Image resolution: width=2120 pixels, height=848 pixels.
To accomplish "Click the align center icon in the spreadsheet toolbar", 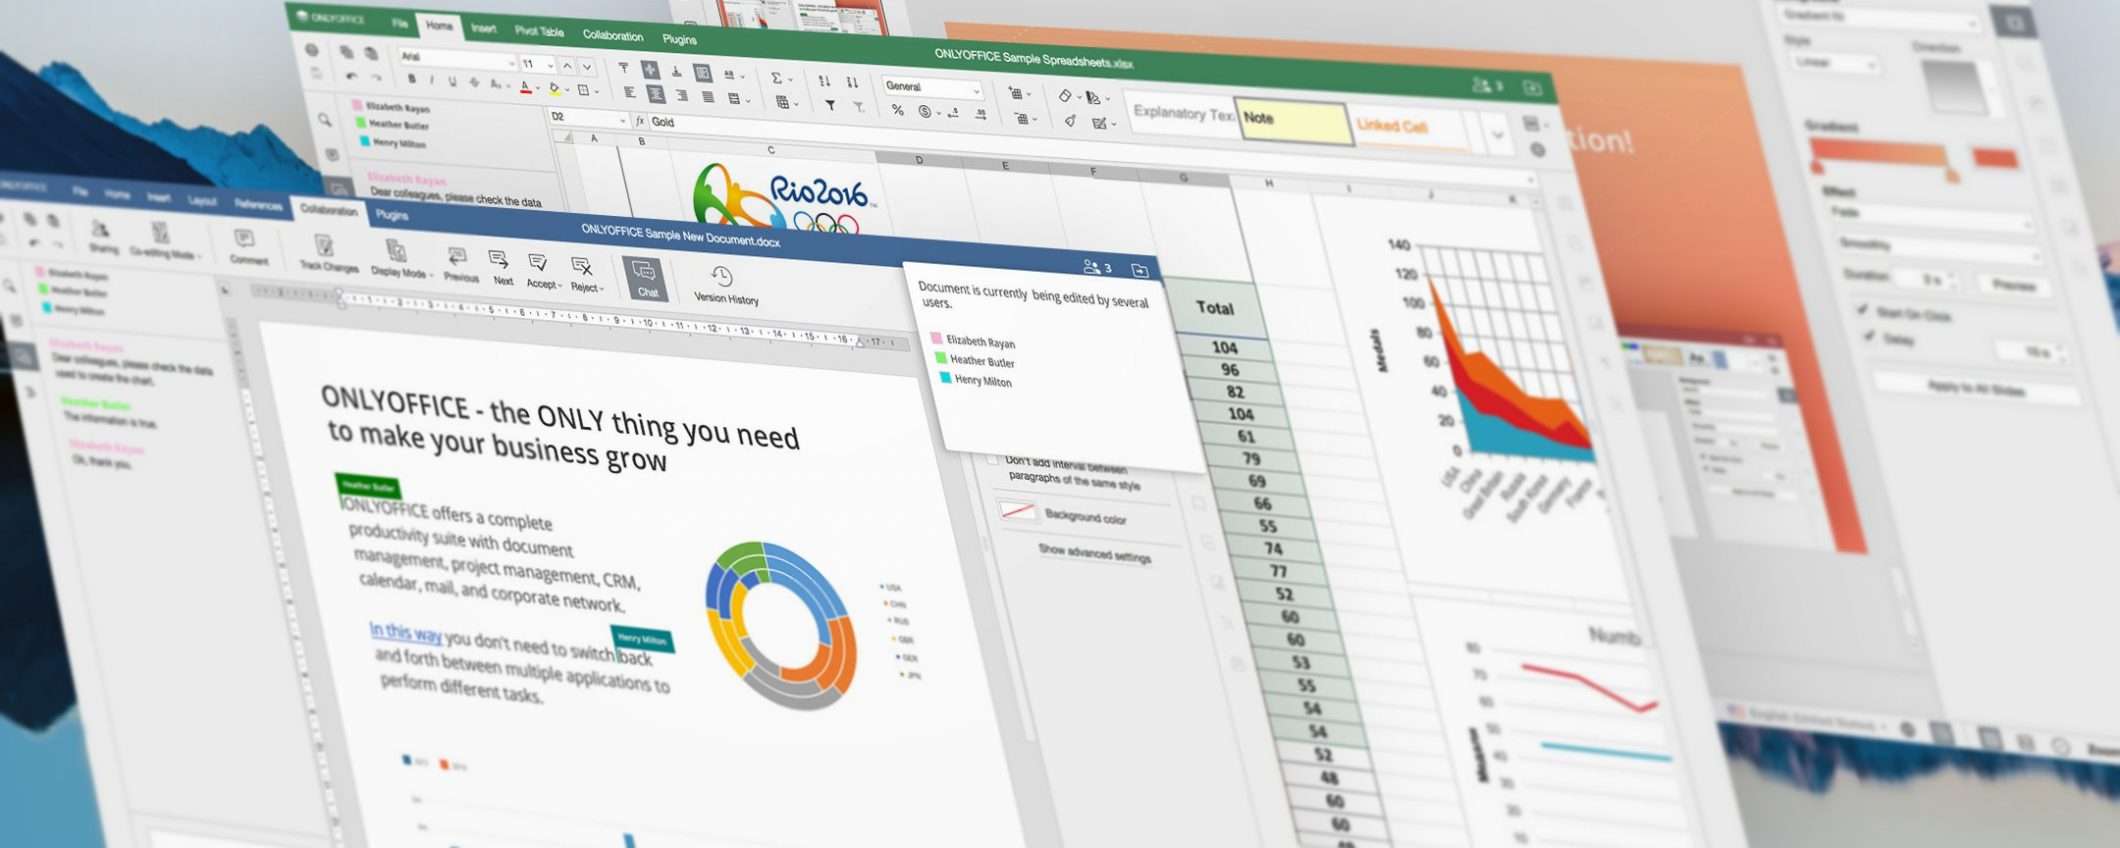I will [656, 94].
